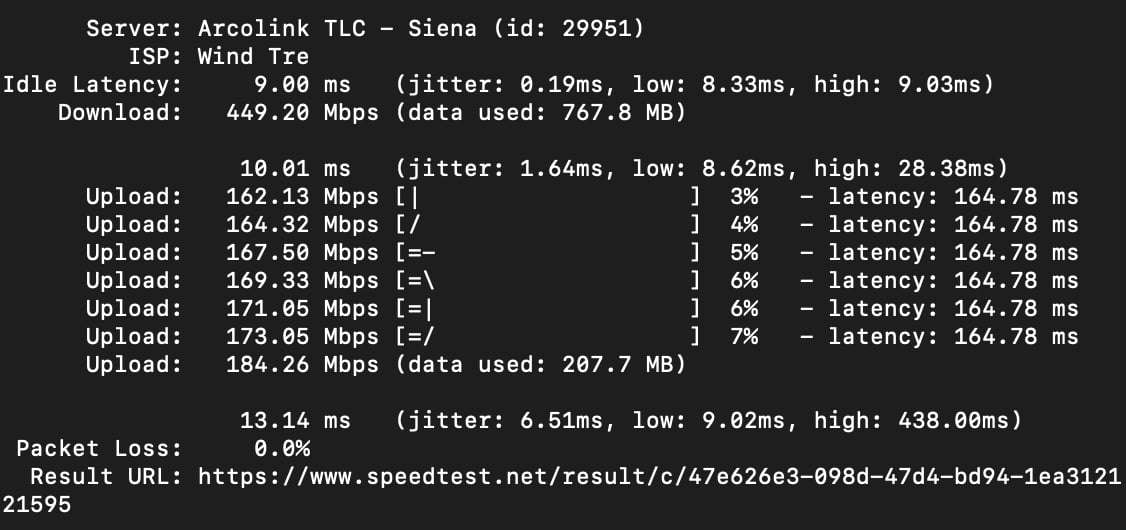
Task: Click the 3% upload progress bar
Action: click(x=548, y=197)
